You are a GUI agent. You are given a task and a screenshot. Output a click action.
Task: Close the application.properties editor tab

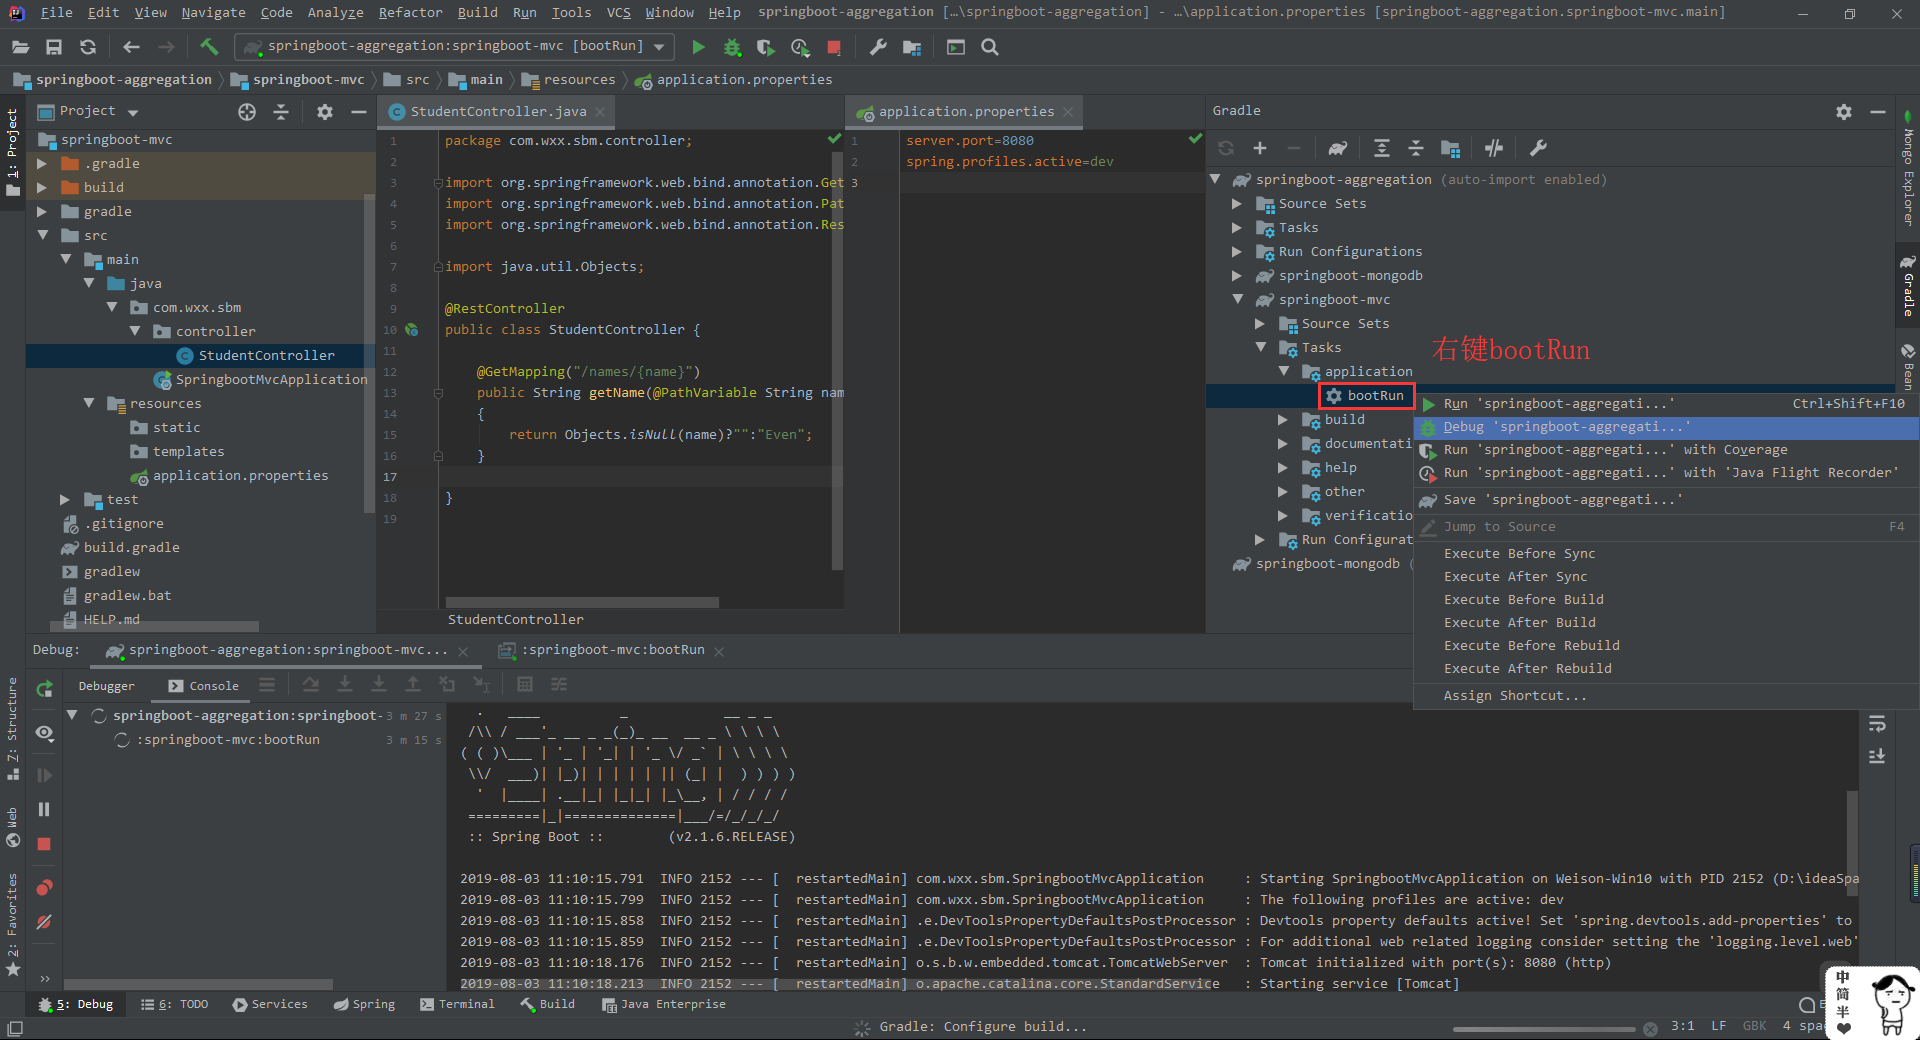tap(1068, 112)
